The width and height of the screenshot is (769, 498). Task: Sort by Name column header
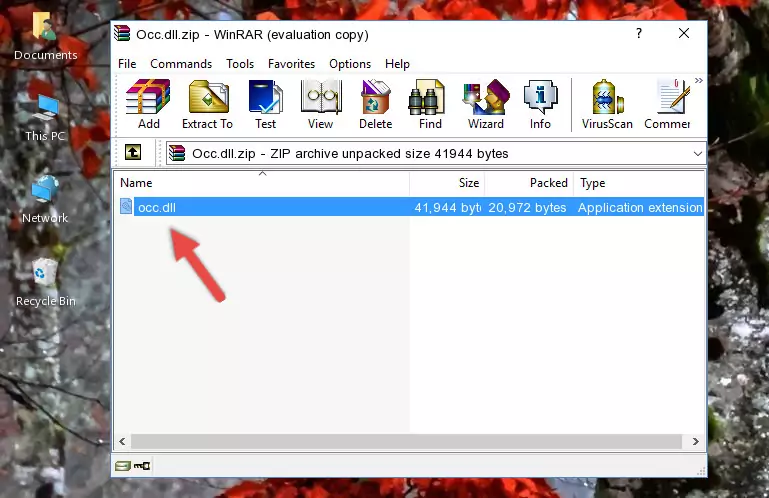click(262, 183)
